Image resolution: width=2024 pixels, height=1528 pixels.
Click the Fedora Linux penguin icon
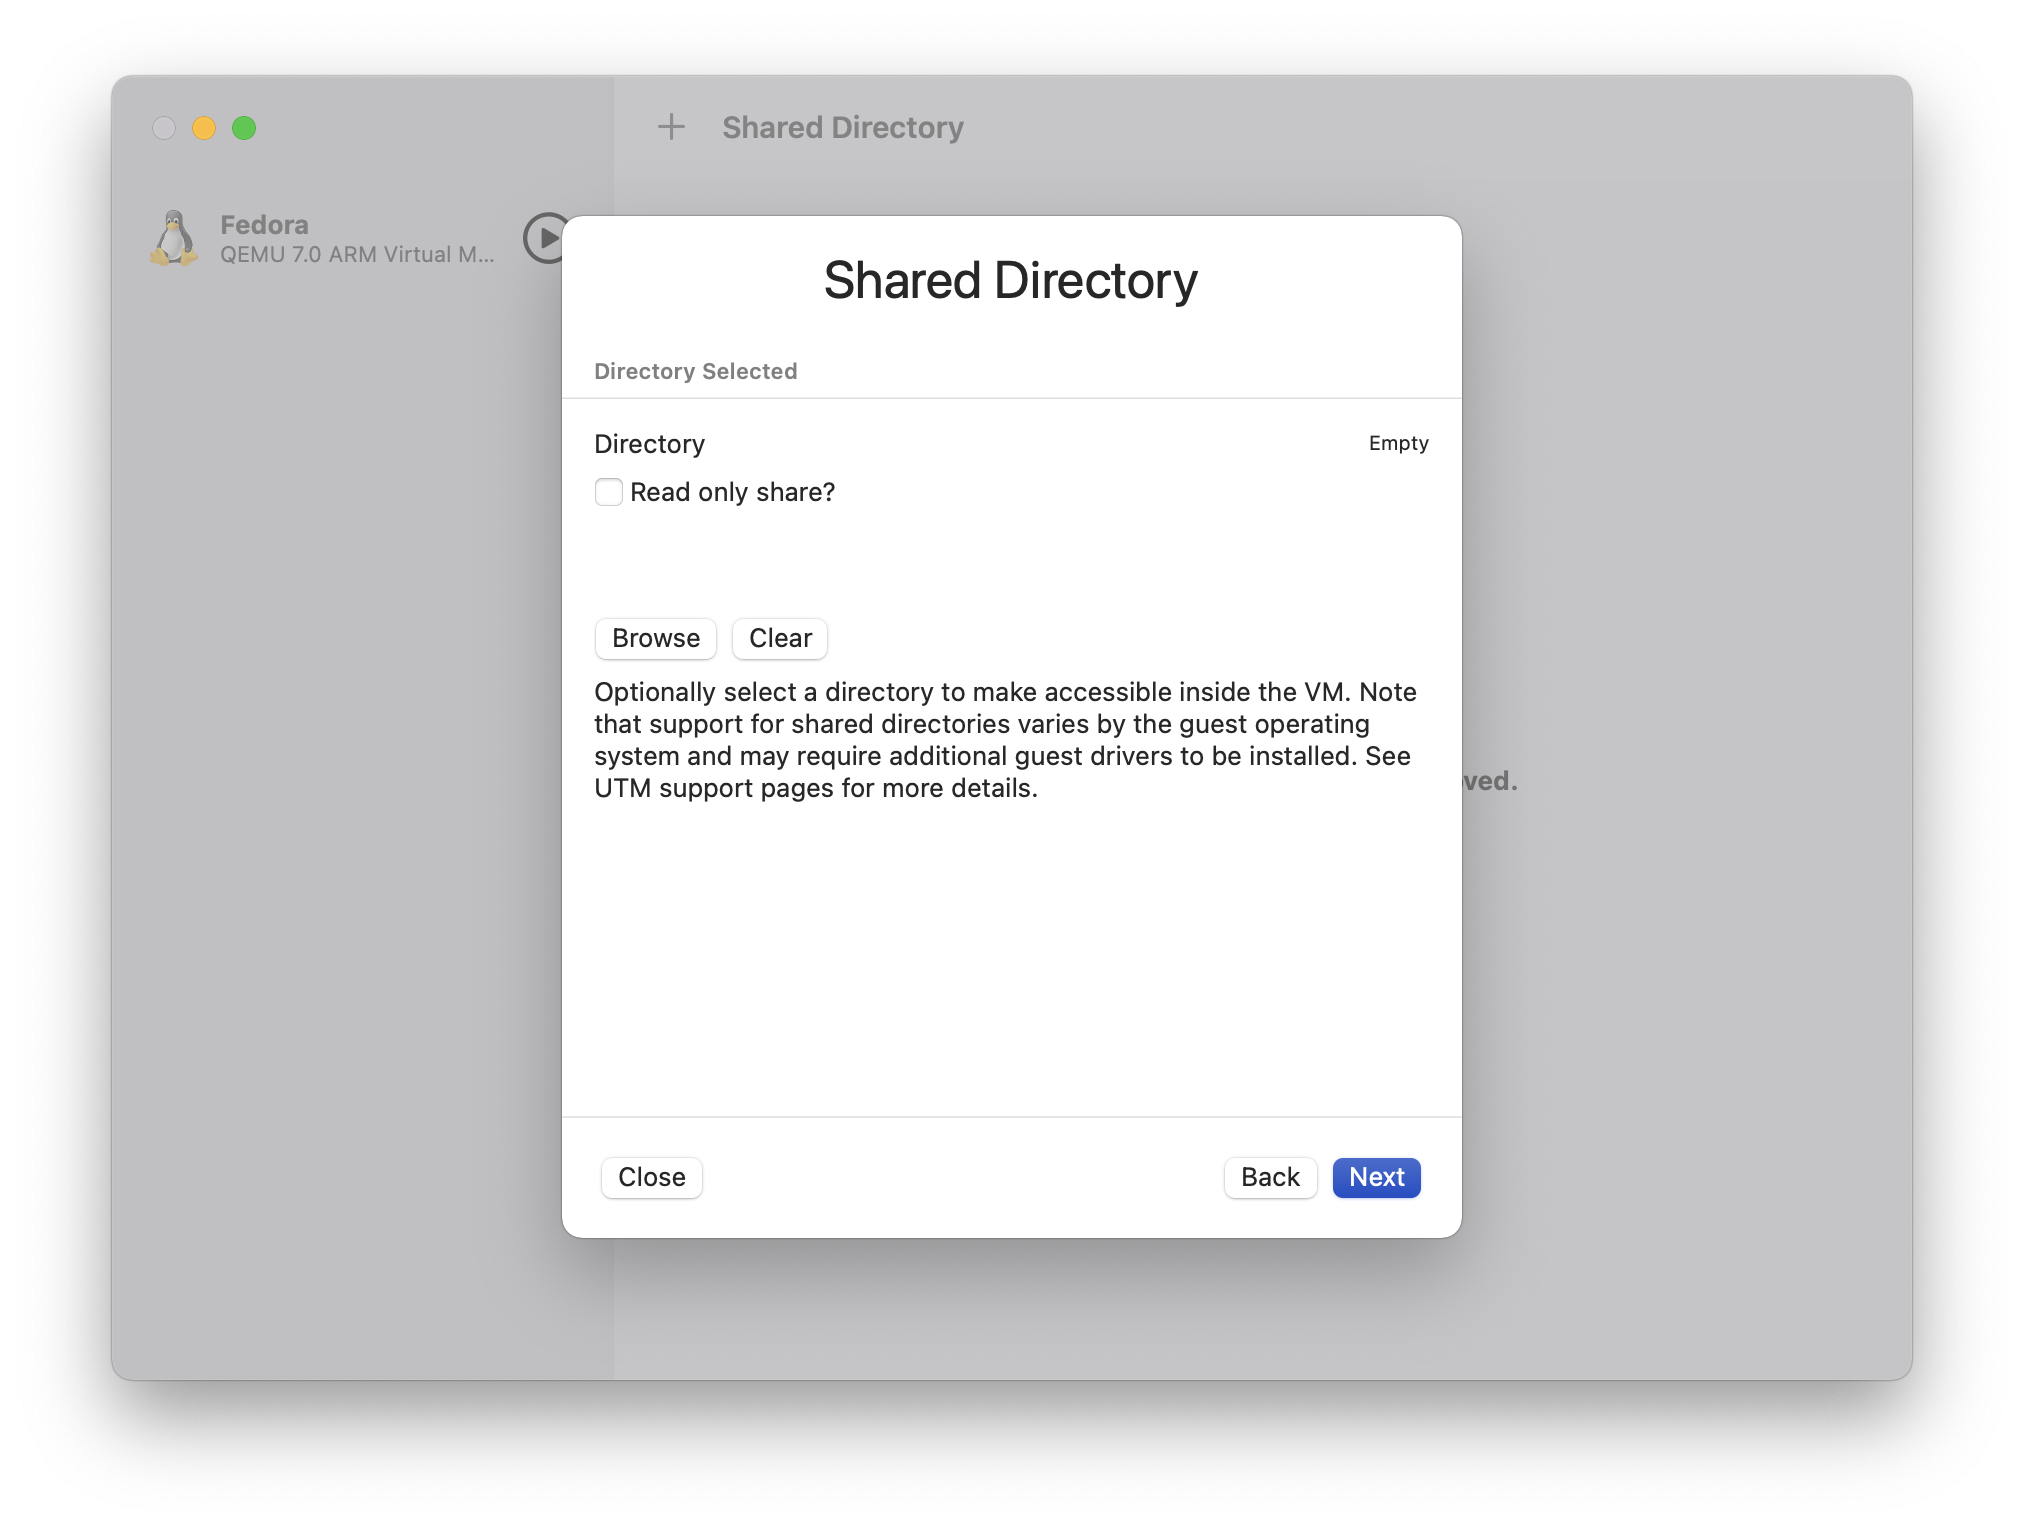tap(175, 236)
